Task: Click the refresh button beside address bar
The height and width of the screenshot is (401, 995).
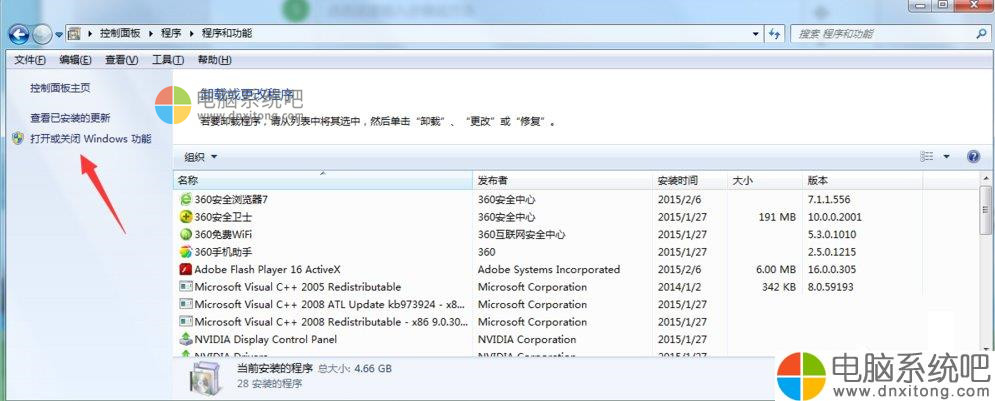Action: [774, 34]
